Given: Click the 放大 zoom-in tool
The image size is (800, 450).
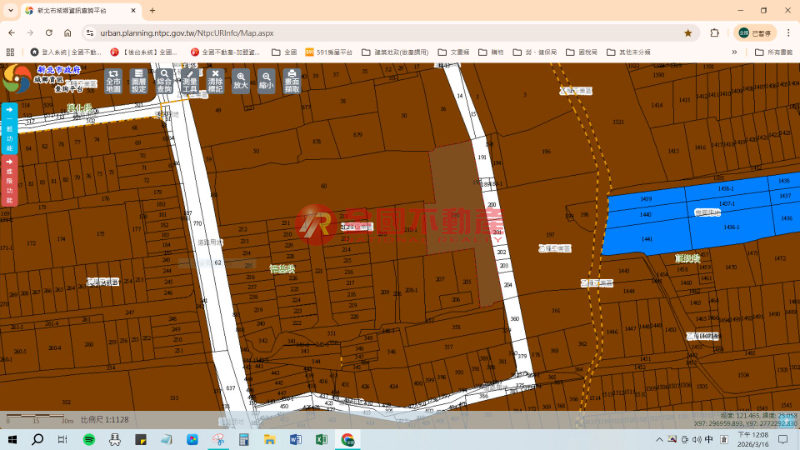Looking at the screenshot, I should pos(240,80).
